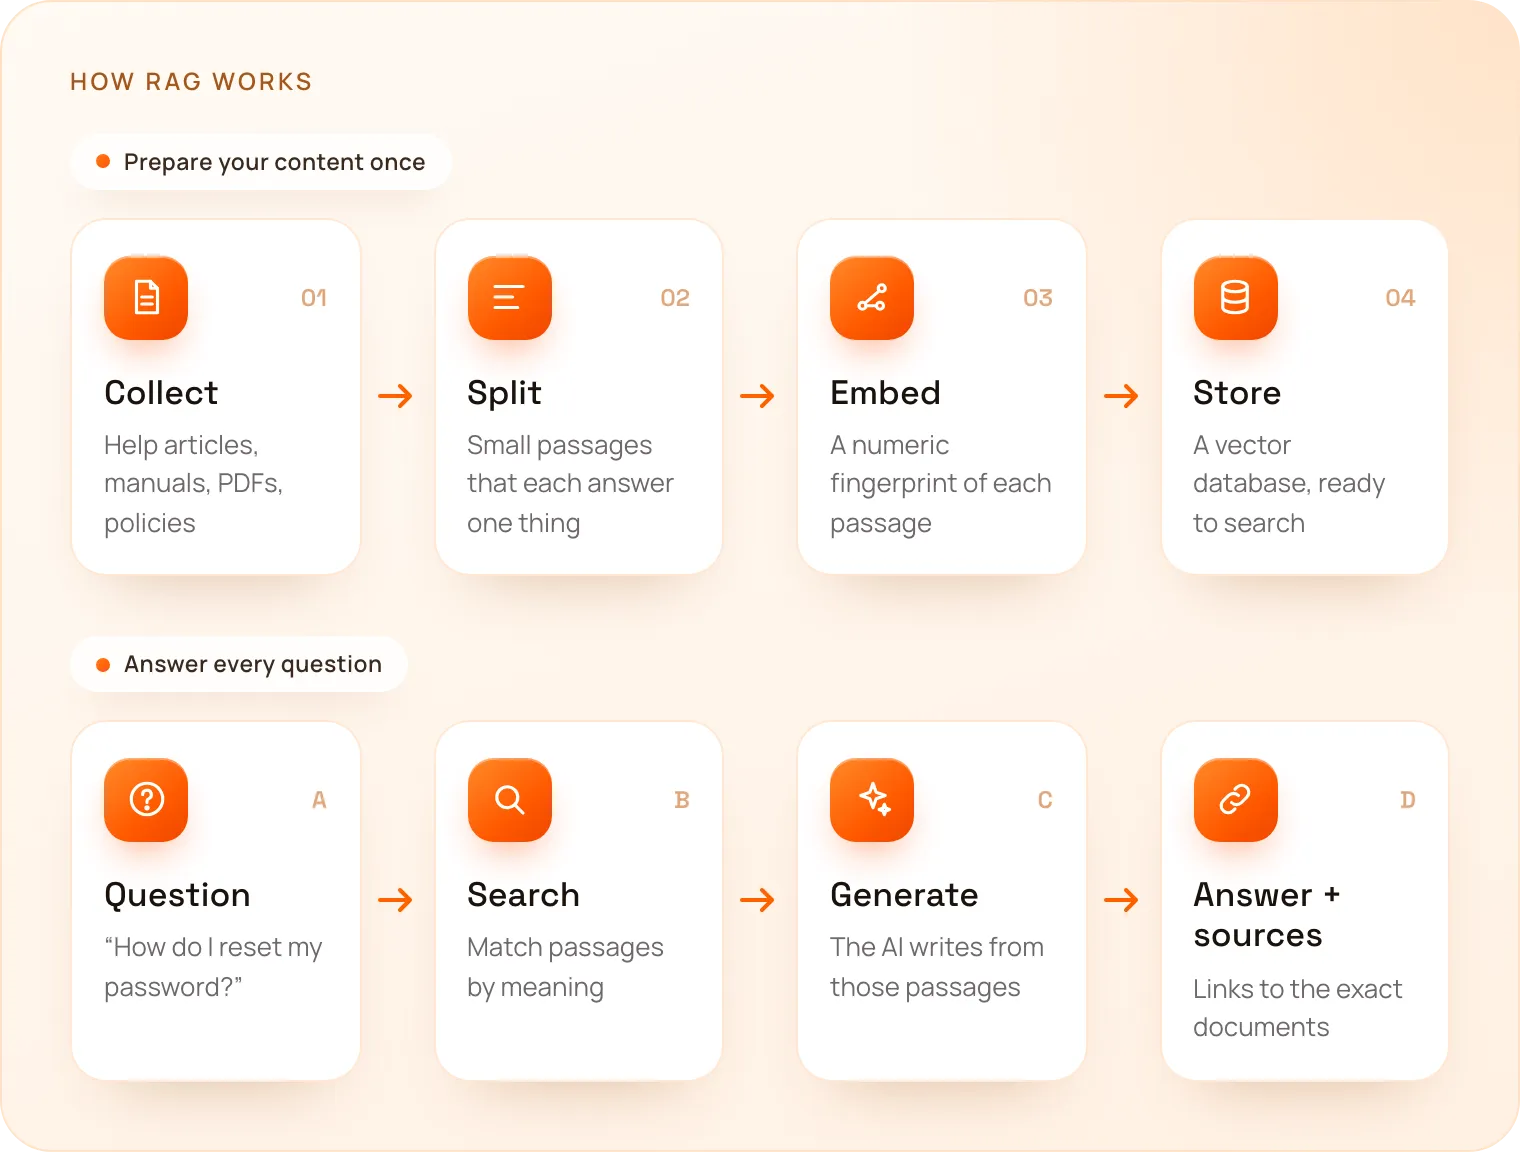Screen dimensions: 1520x1152
Task: Click the 'Split' card title
Action: pos(504,394)
